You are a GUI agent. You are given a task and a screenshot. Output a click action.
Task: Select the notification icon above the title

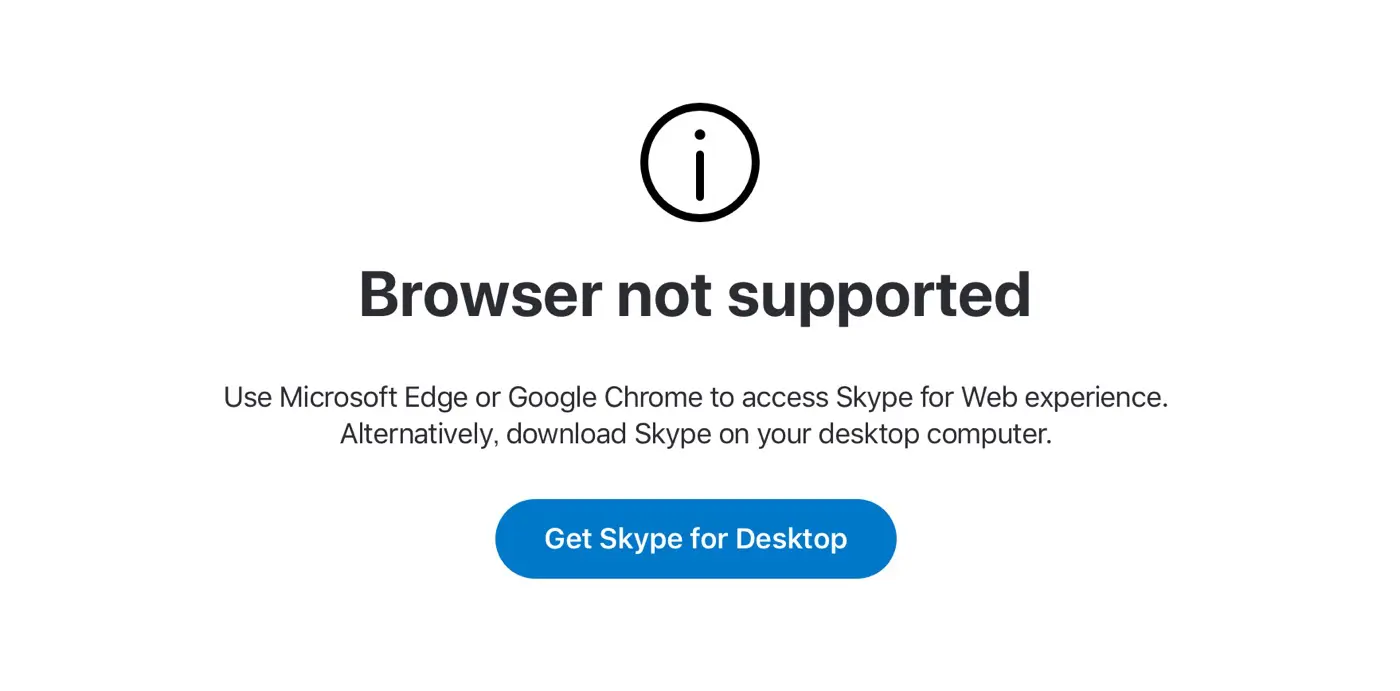[x=699, y=162]
